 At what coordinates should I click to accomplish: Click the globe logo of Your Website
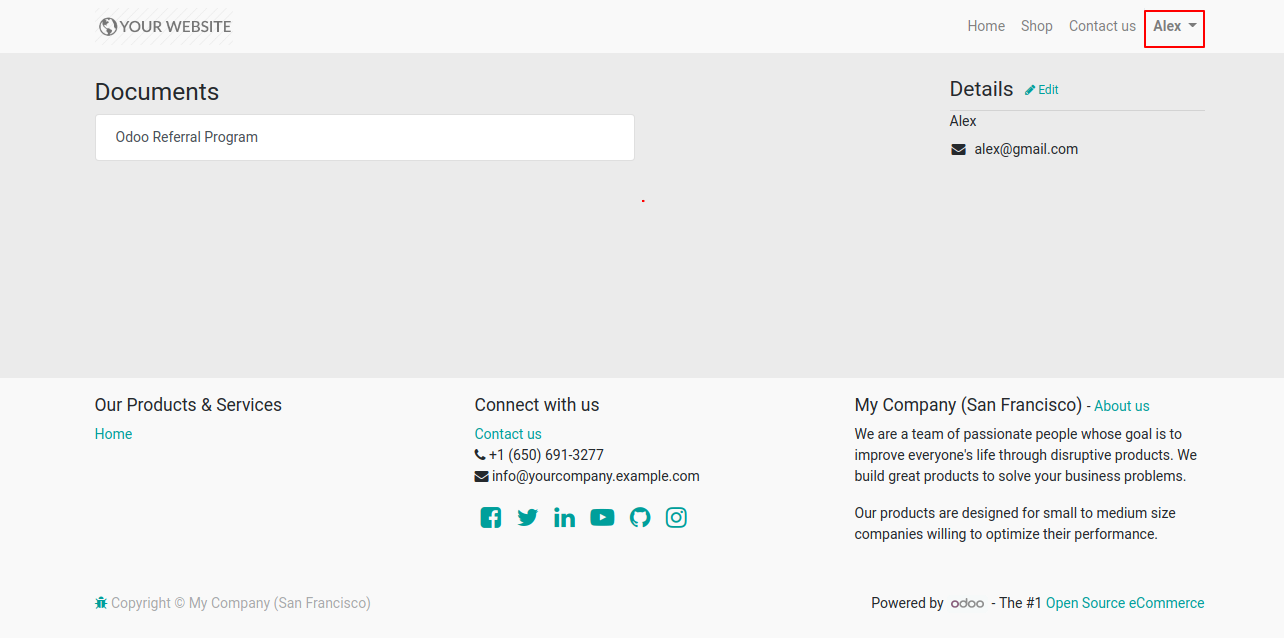pos(108,27)
